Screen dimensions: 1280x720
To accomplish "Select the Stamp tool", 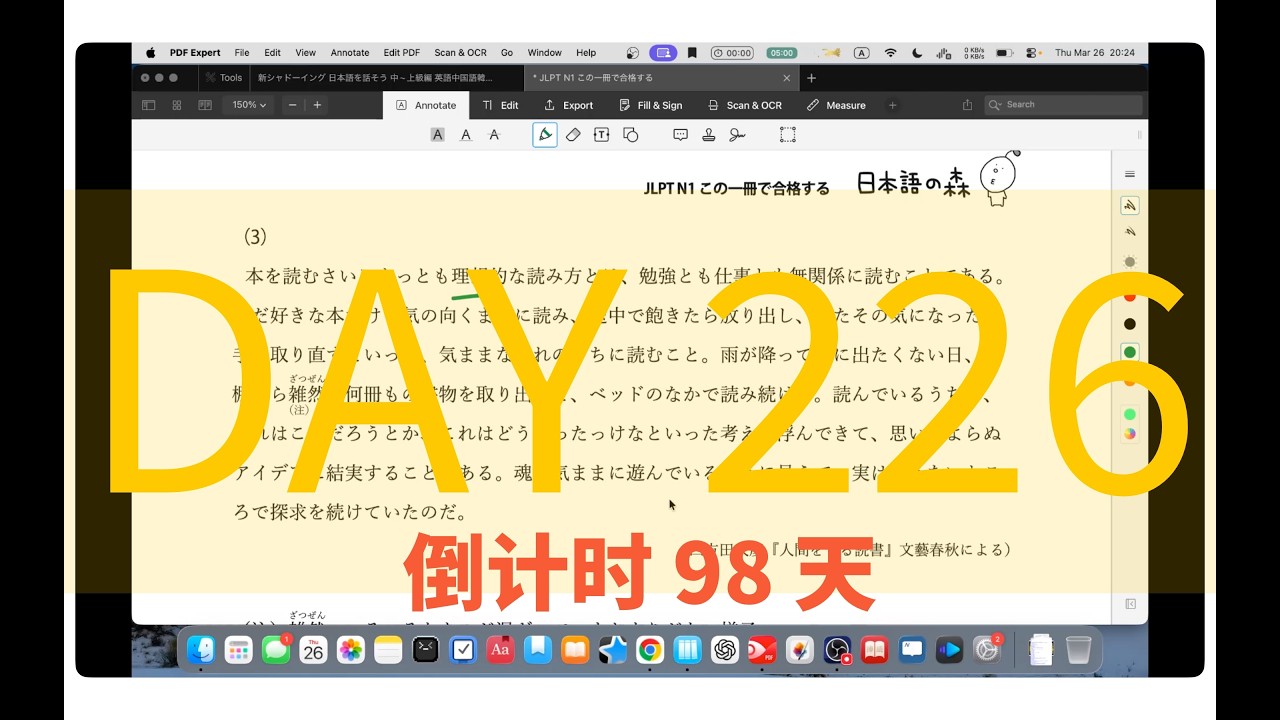I will pyautogui.click(x=708, y=134).
